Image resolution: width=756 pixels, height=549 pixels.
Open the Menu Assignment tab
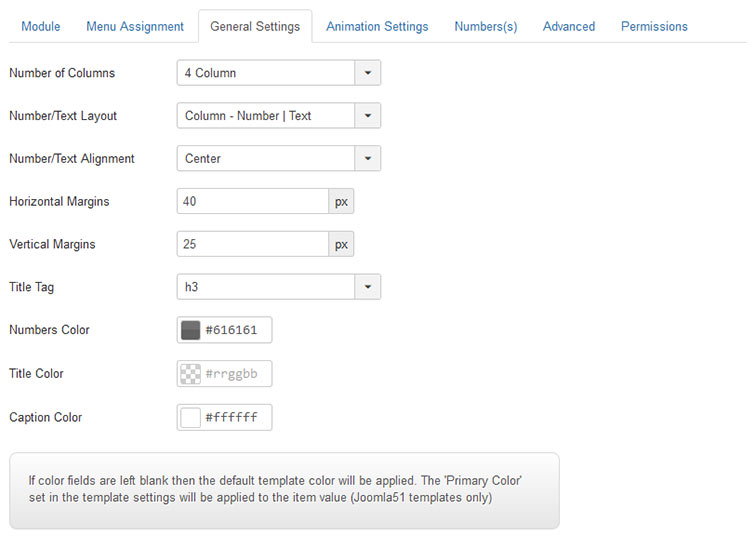click(135, 27)
